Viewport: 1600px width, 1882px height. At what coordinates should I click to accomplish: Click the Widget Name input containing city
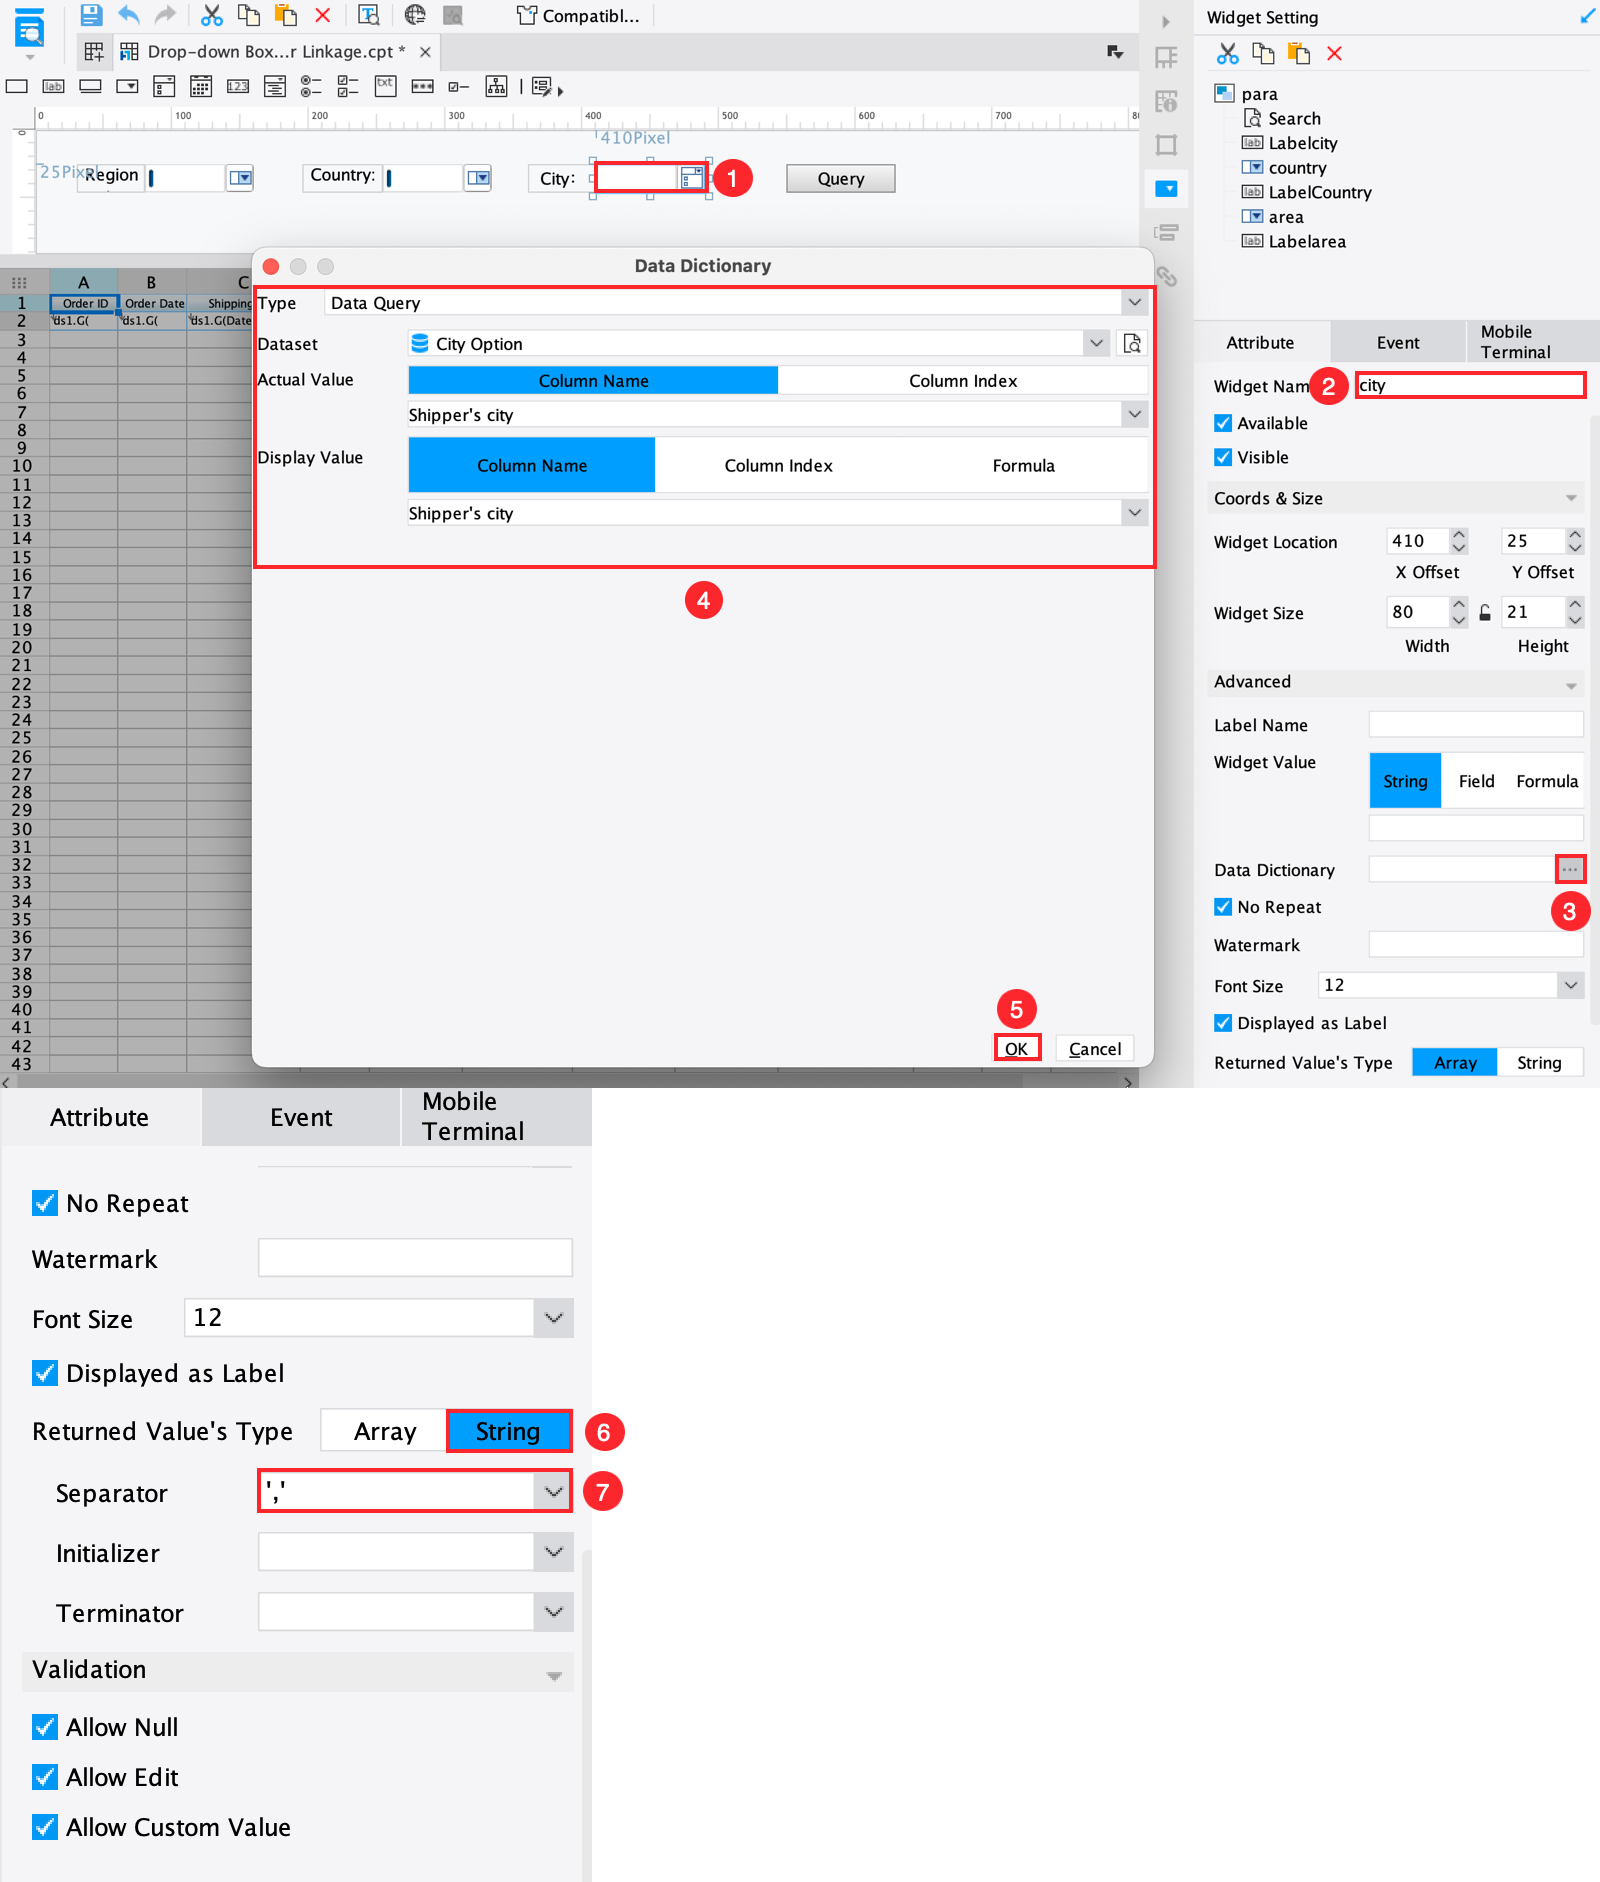(x=1470, y=385)
